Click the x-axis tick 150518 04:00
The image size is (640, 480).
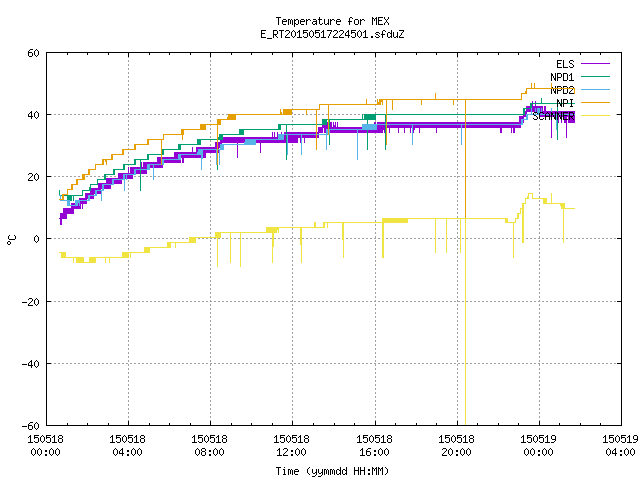coord(127,446)
